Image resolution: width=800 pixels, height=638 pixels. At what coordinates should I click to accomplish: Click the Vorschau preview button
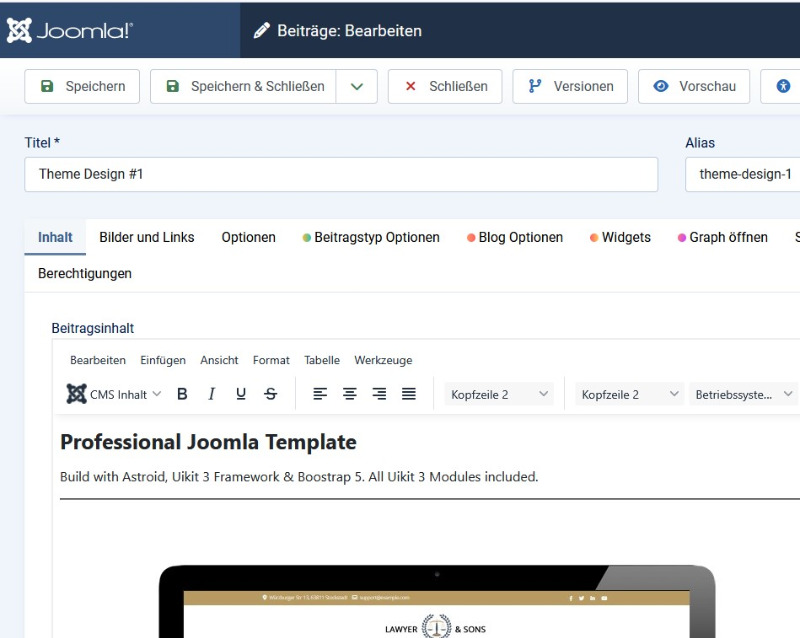pos(694,86)
